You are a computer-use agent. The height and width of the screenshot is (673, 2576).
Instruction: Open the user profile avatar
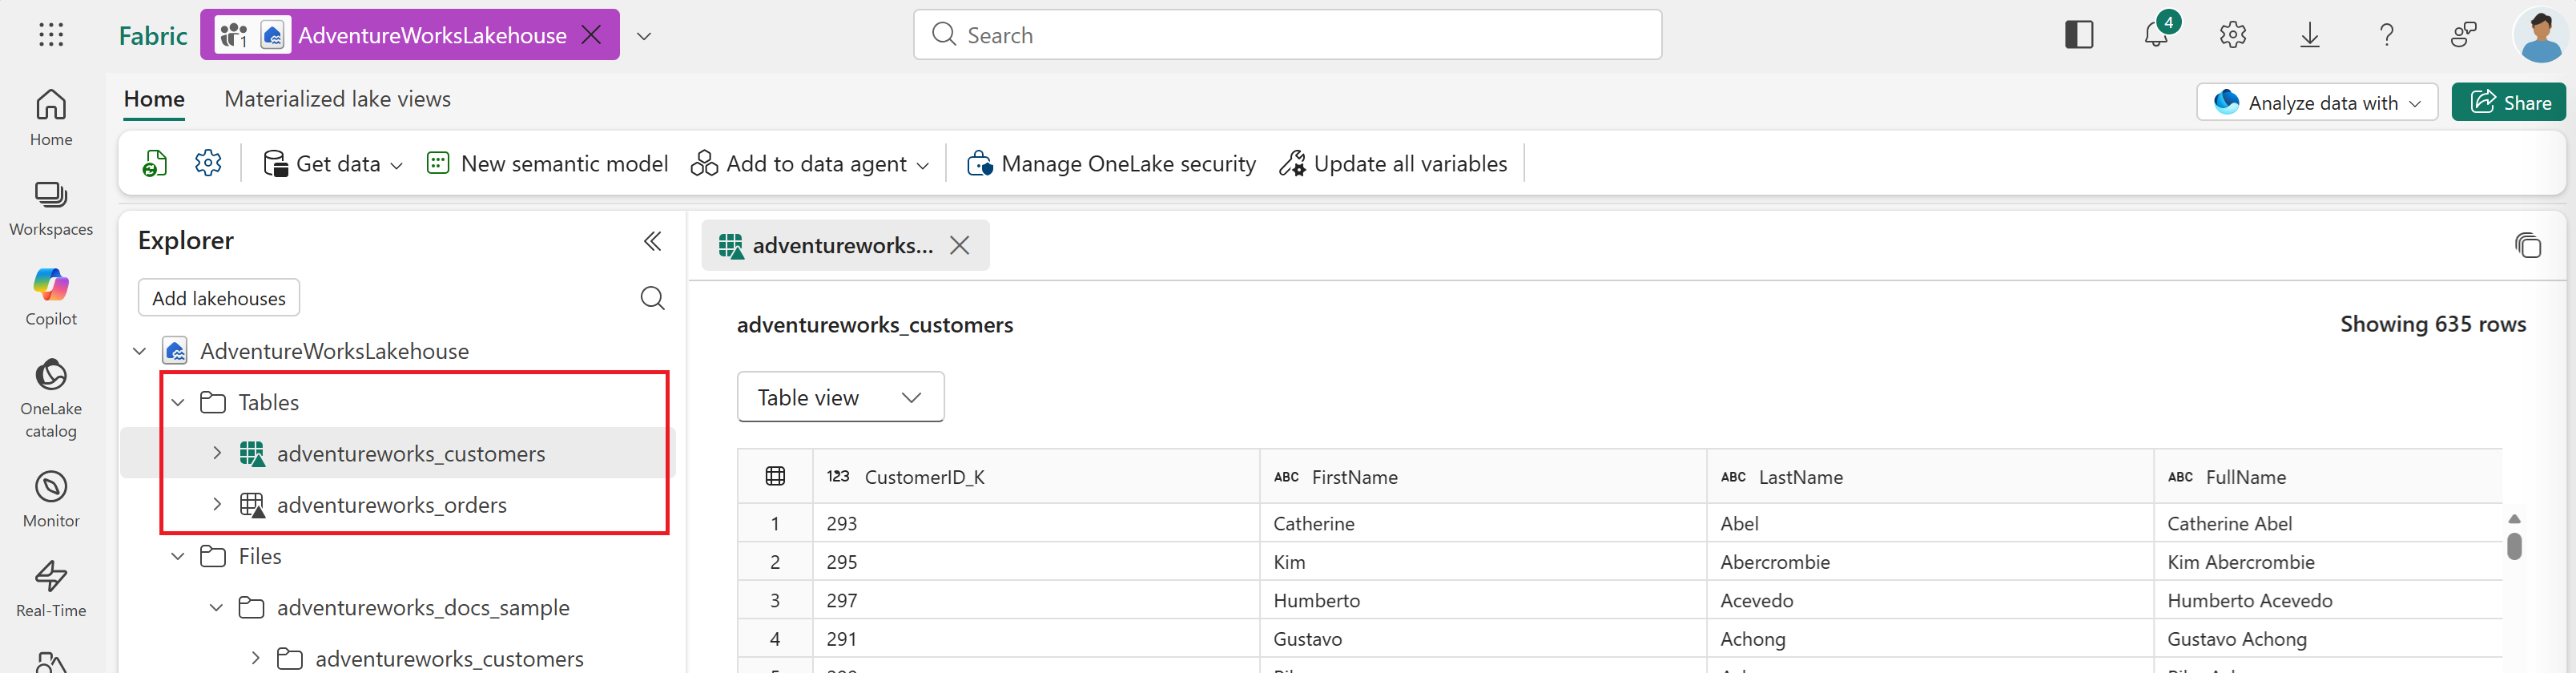tap(2541, 35)
